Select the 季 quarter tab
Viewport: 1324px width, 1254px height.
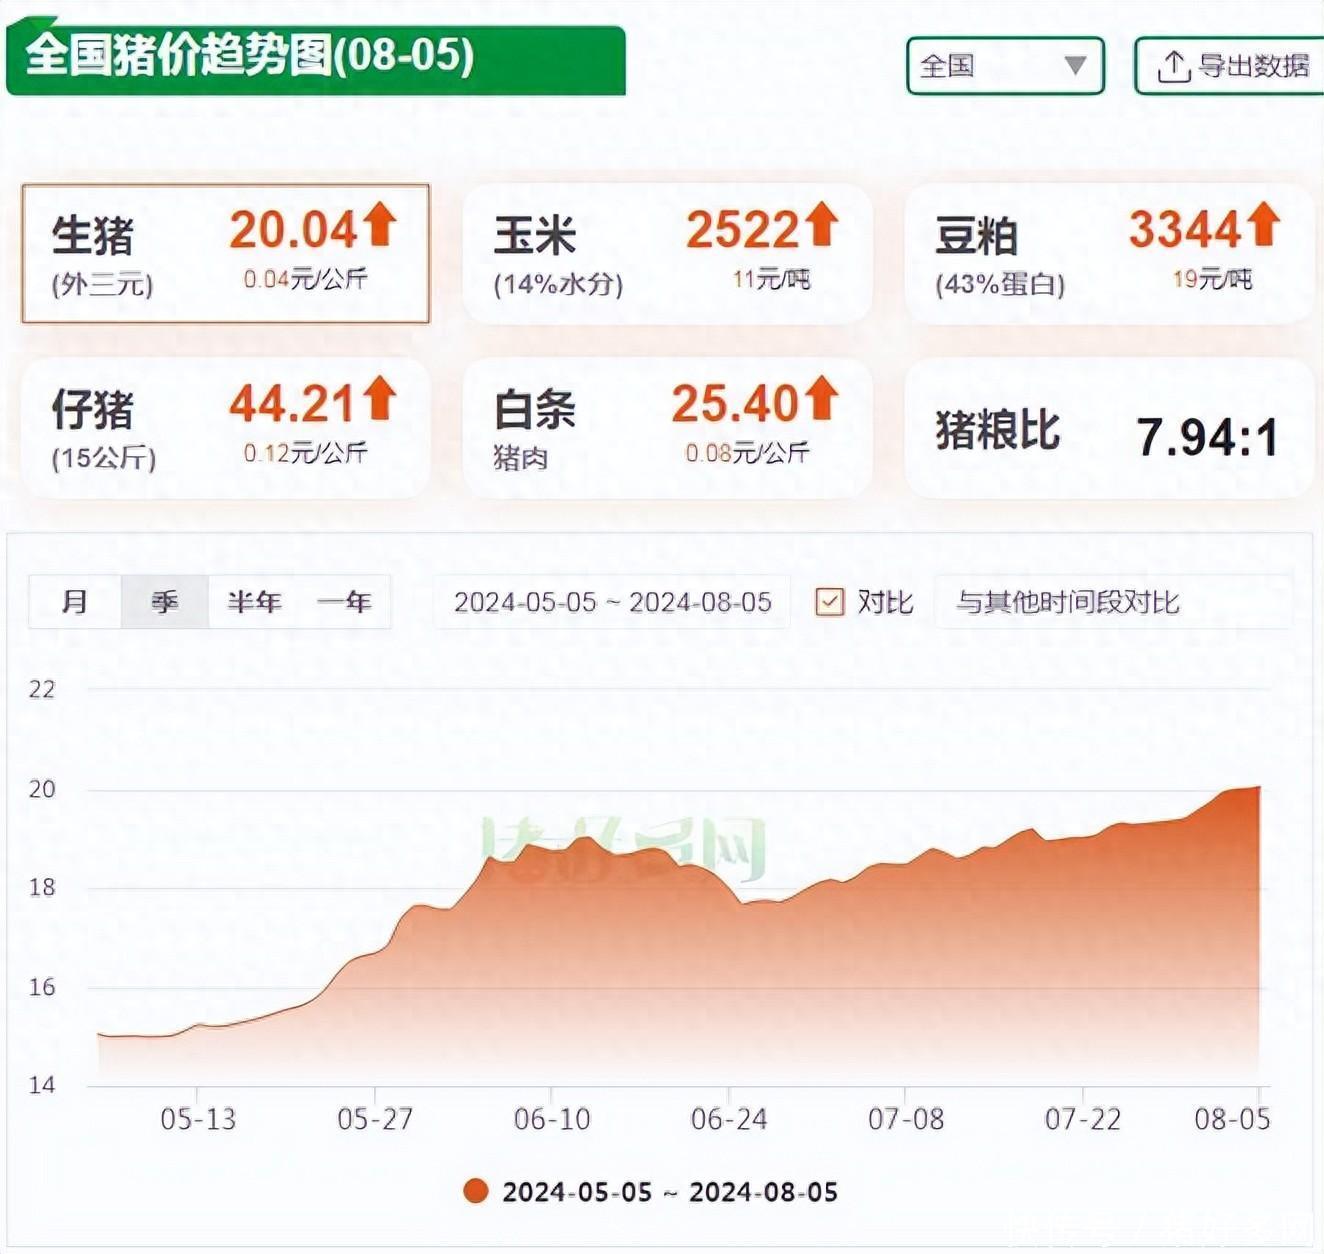click(x=164, y=602)
